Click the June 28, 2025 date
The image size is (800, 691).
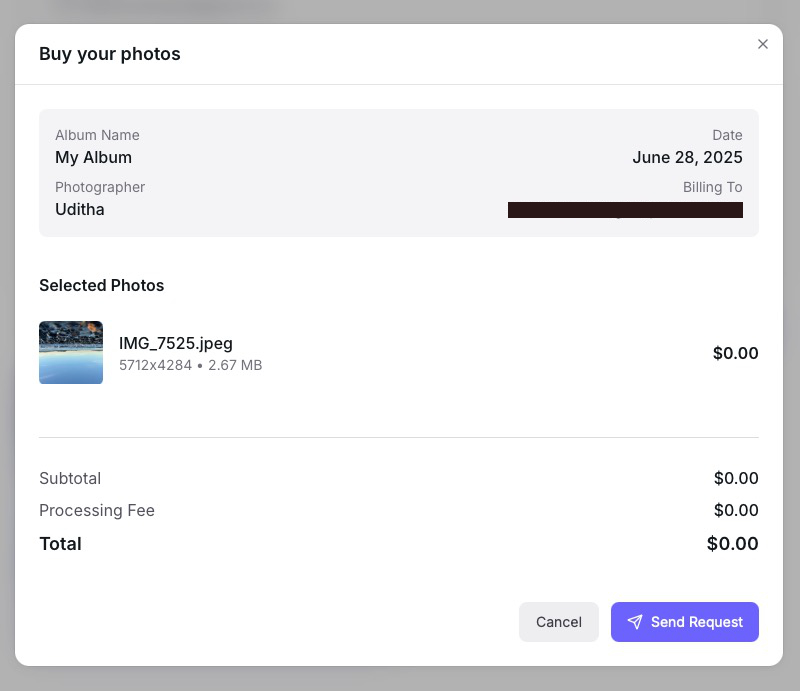(x=687, y=157)
